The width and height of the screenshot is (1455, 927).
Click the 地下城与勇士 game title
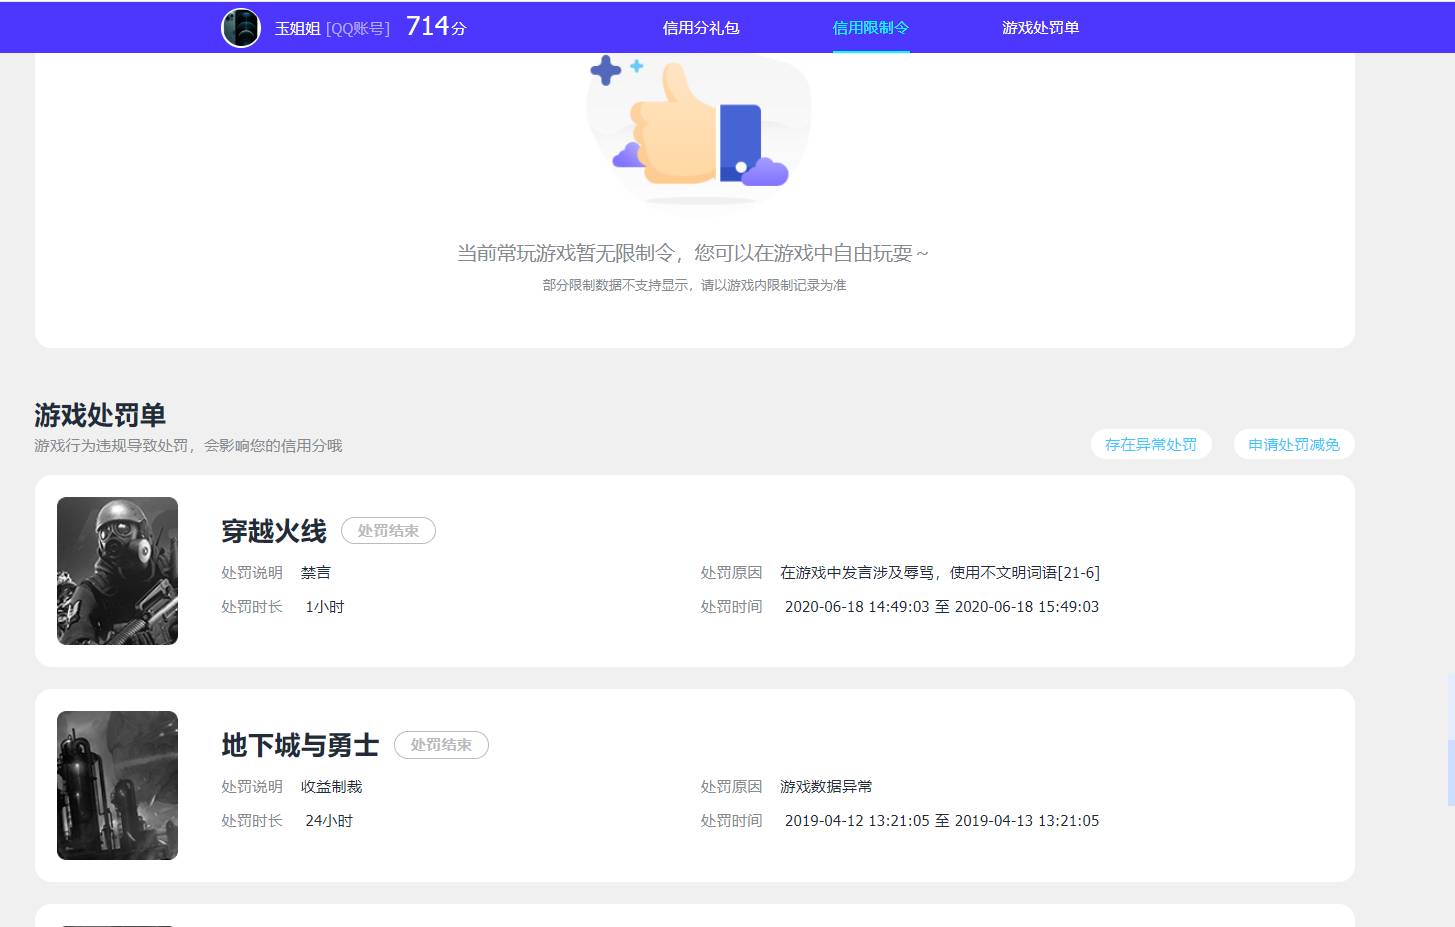coord(300,745)
